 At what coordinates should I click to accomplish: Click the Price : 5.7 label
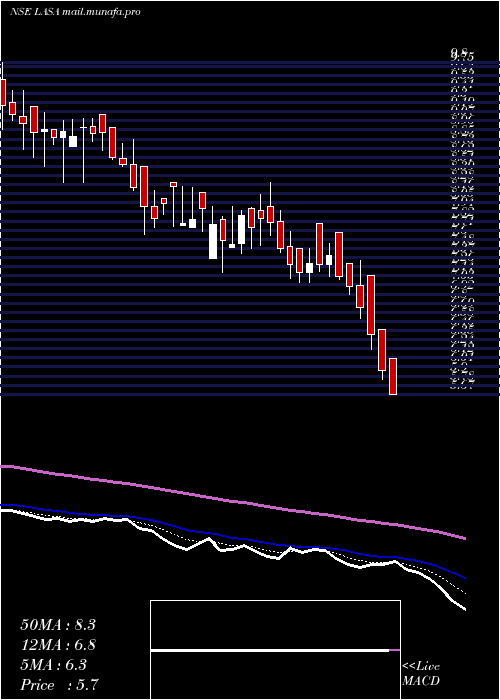click(59, 685)
